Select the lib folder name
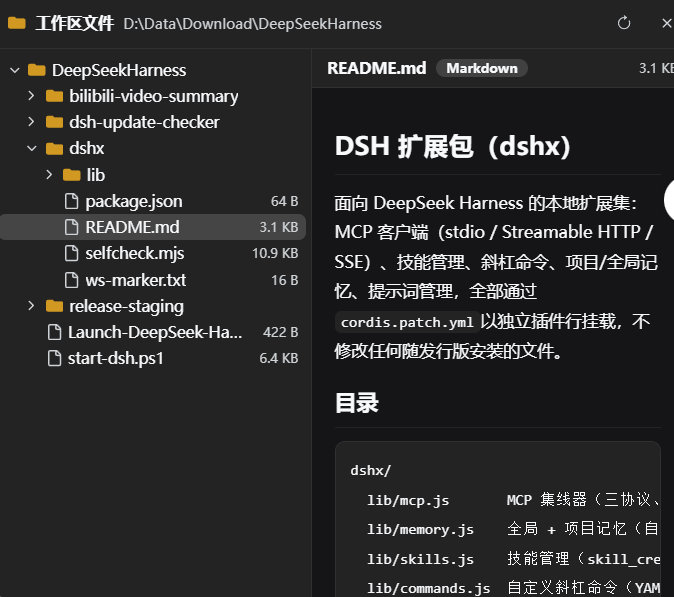674x597 pixels. pyautogui.click(x=95, y=175)
